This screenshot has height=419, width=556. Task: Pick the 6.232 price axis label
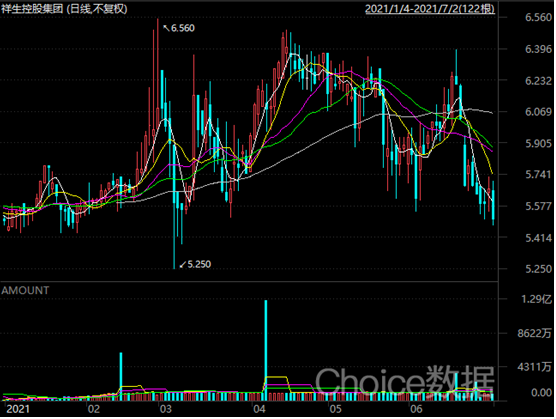click(x=539, y=81)
